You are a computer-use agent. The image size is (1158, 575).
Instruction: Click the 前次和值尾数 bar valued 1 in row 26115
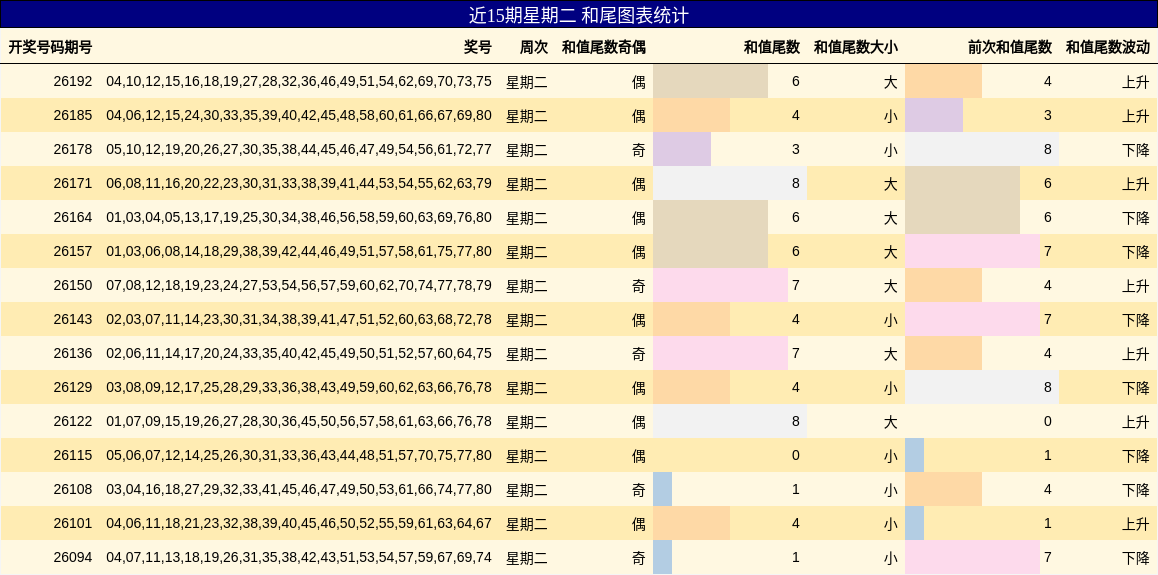tap(915, 455)
